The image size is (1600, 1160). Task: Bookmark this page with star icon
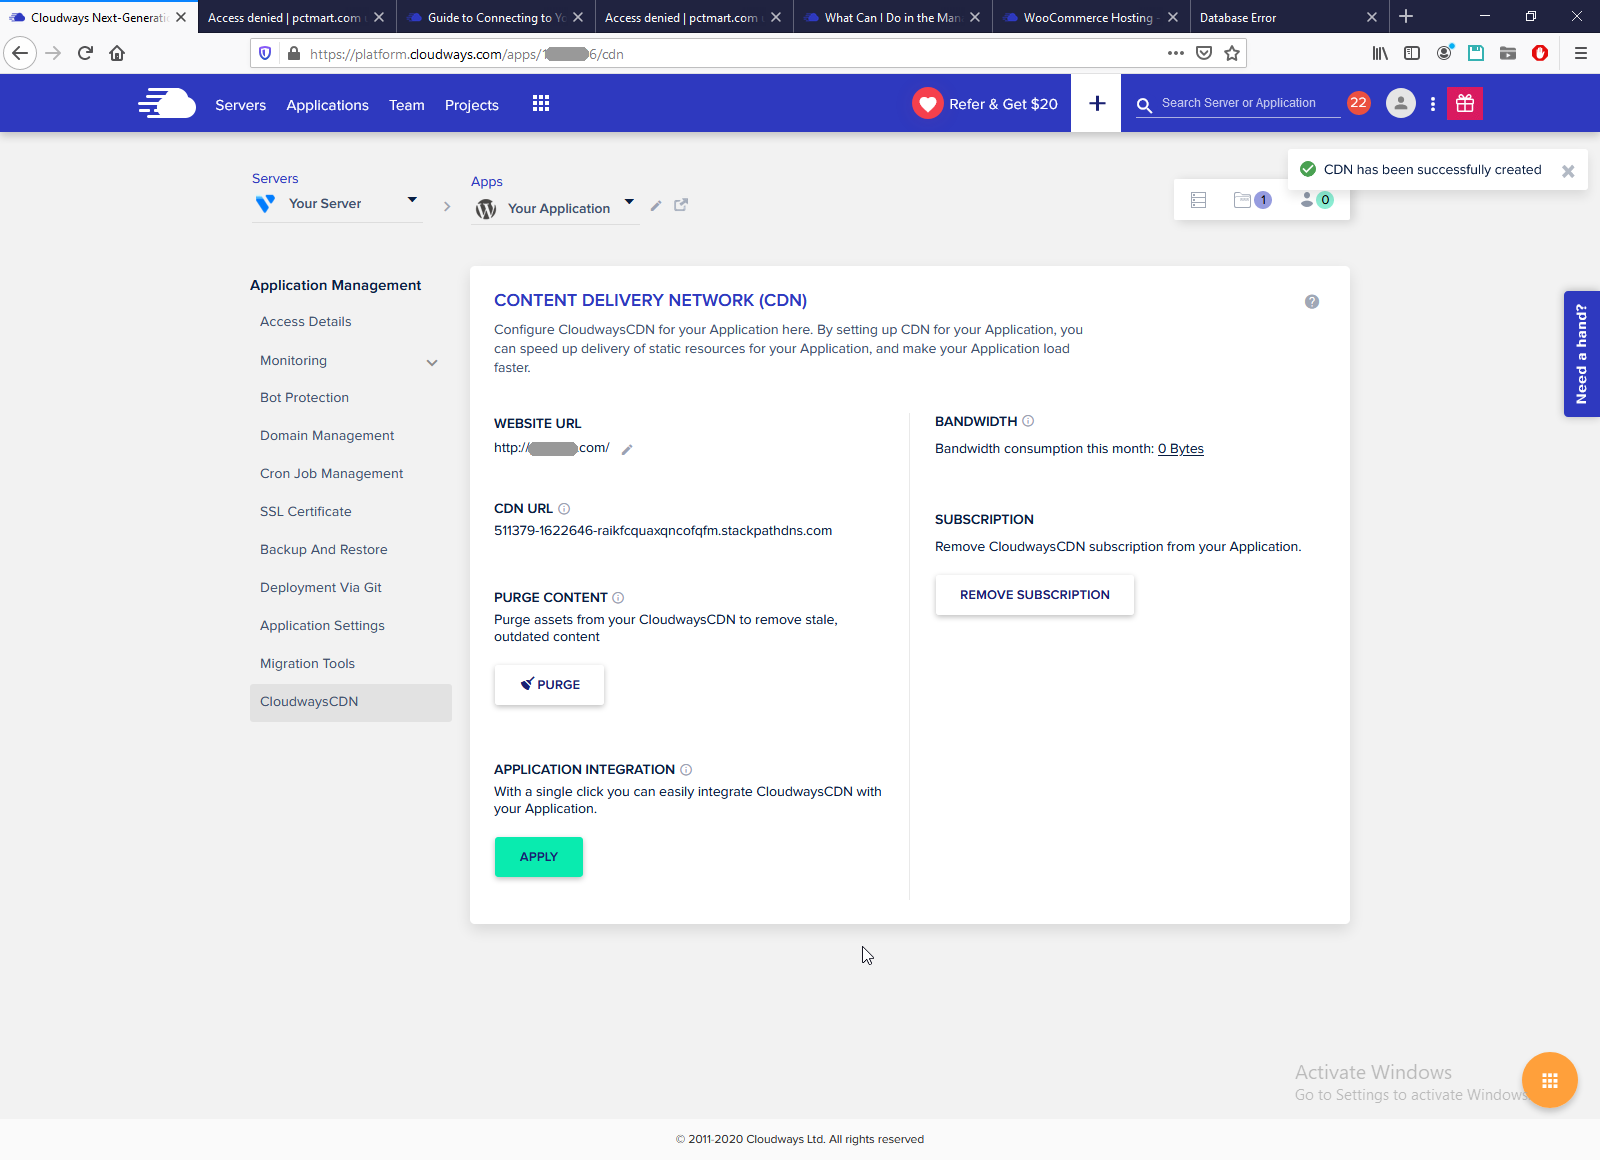1232,53
